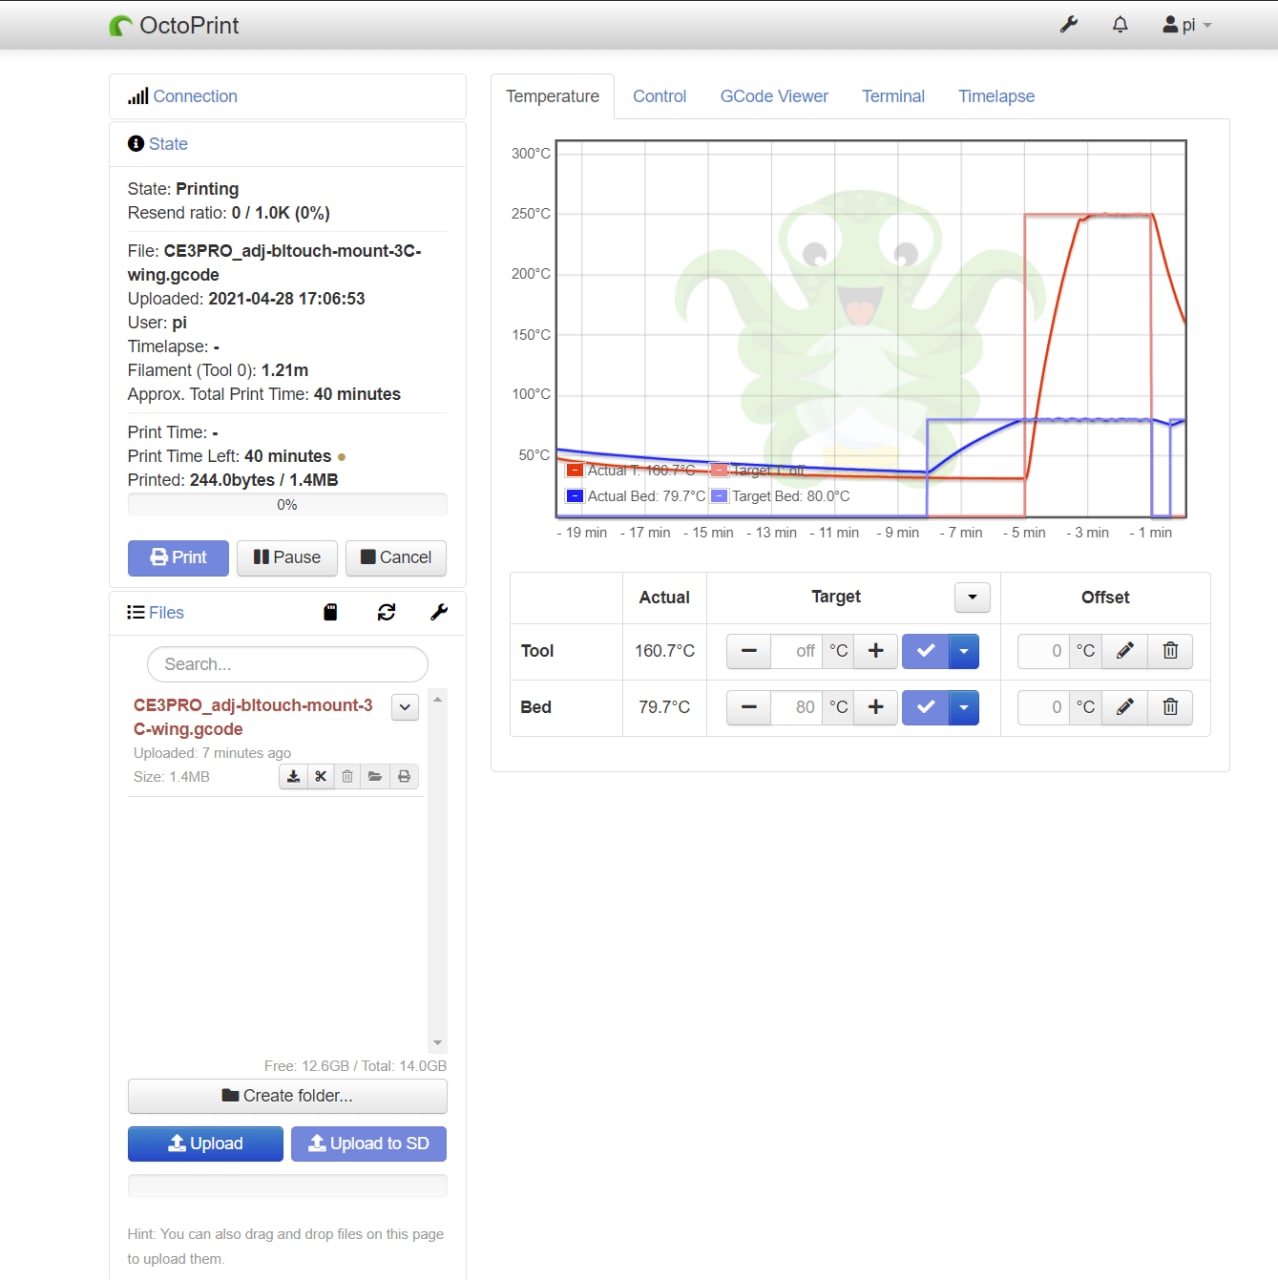Pause the current print

pos(287,558)
